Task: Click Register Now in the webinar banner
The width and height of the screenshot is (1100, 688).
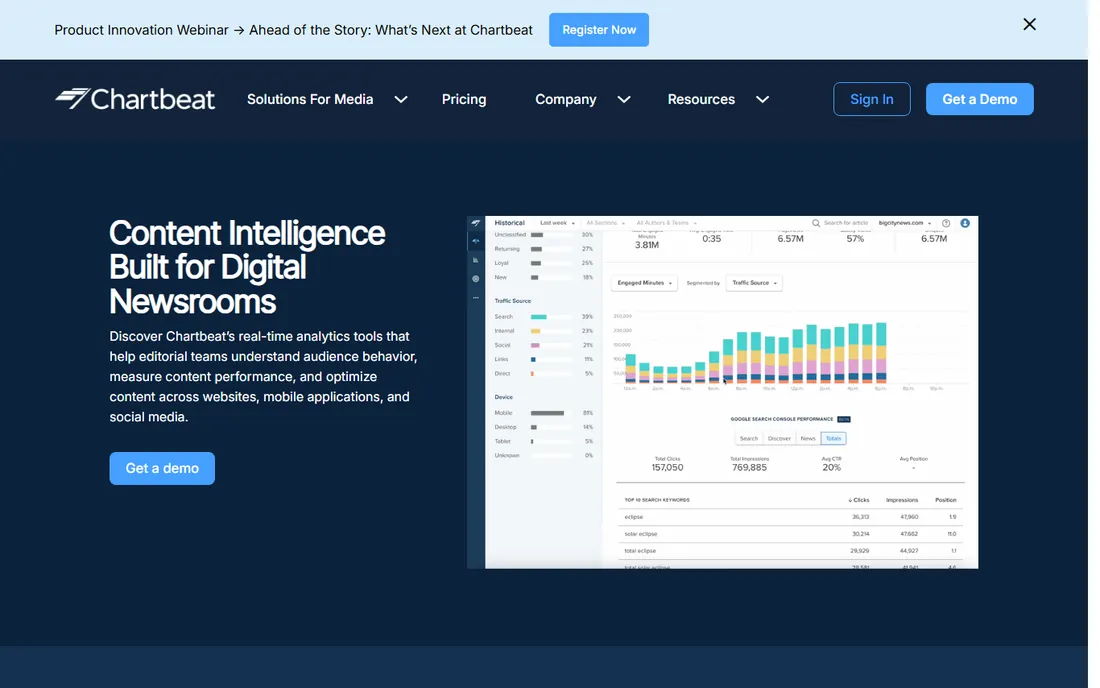Action: coord(598,29)
